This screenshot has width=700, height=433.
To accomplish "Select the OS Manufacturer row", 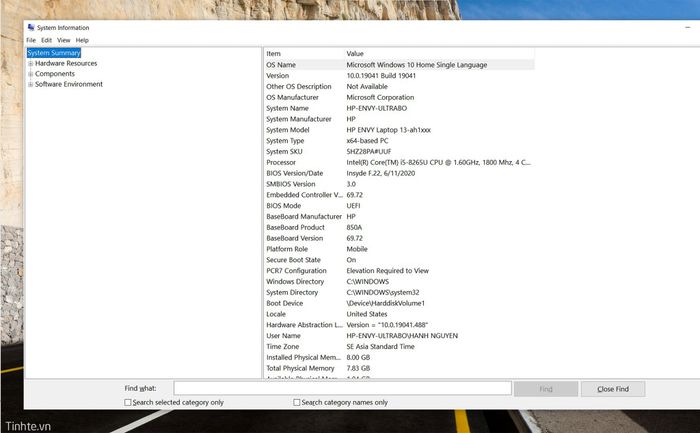I will coord(399,97).
